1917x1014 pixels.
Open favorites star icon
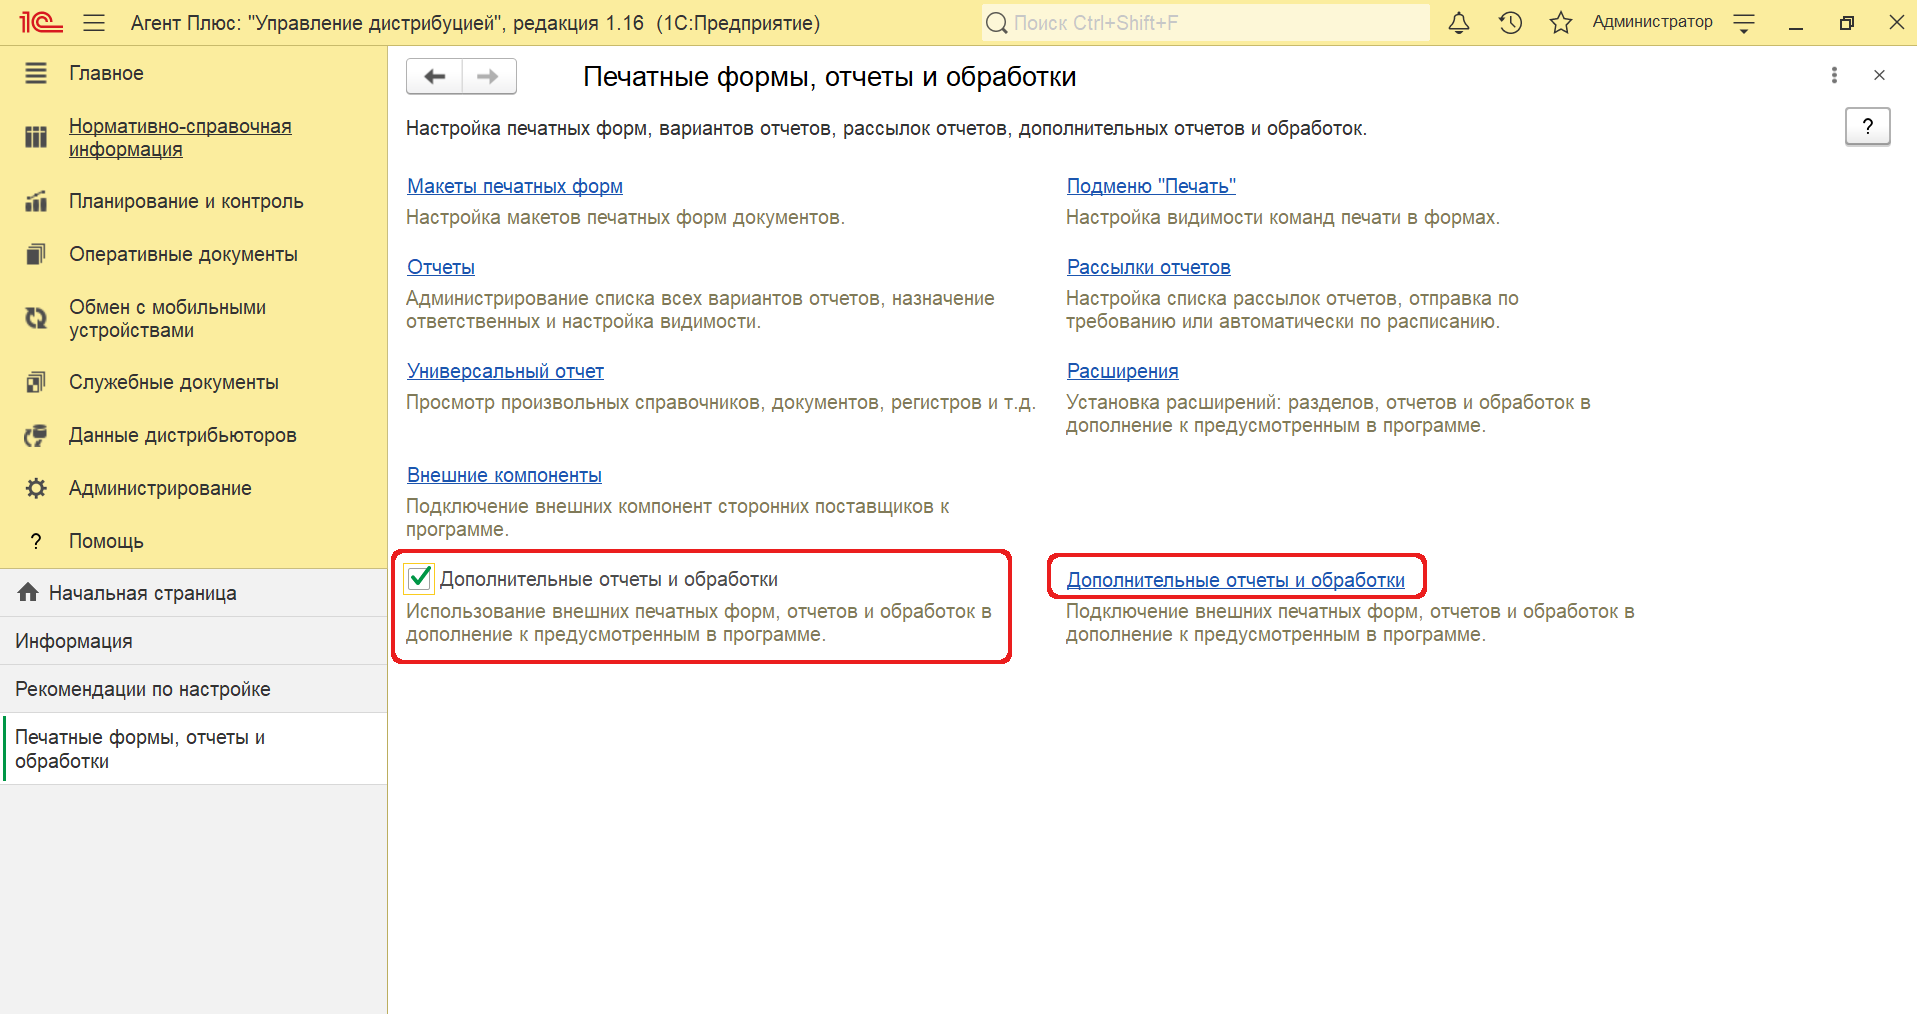(x=1561, y=22)
